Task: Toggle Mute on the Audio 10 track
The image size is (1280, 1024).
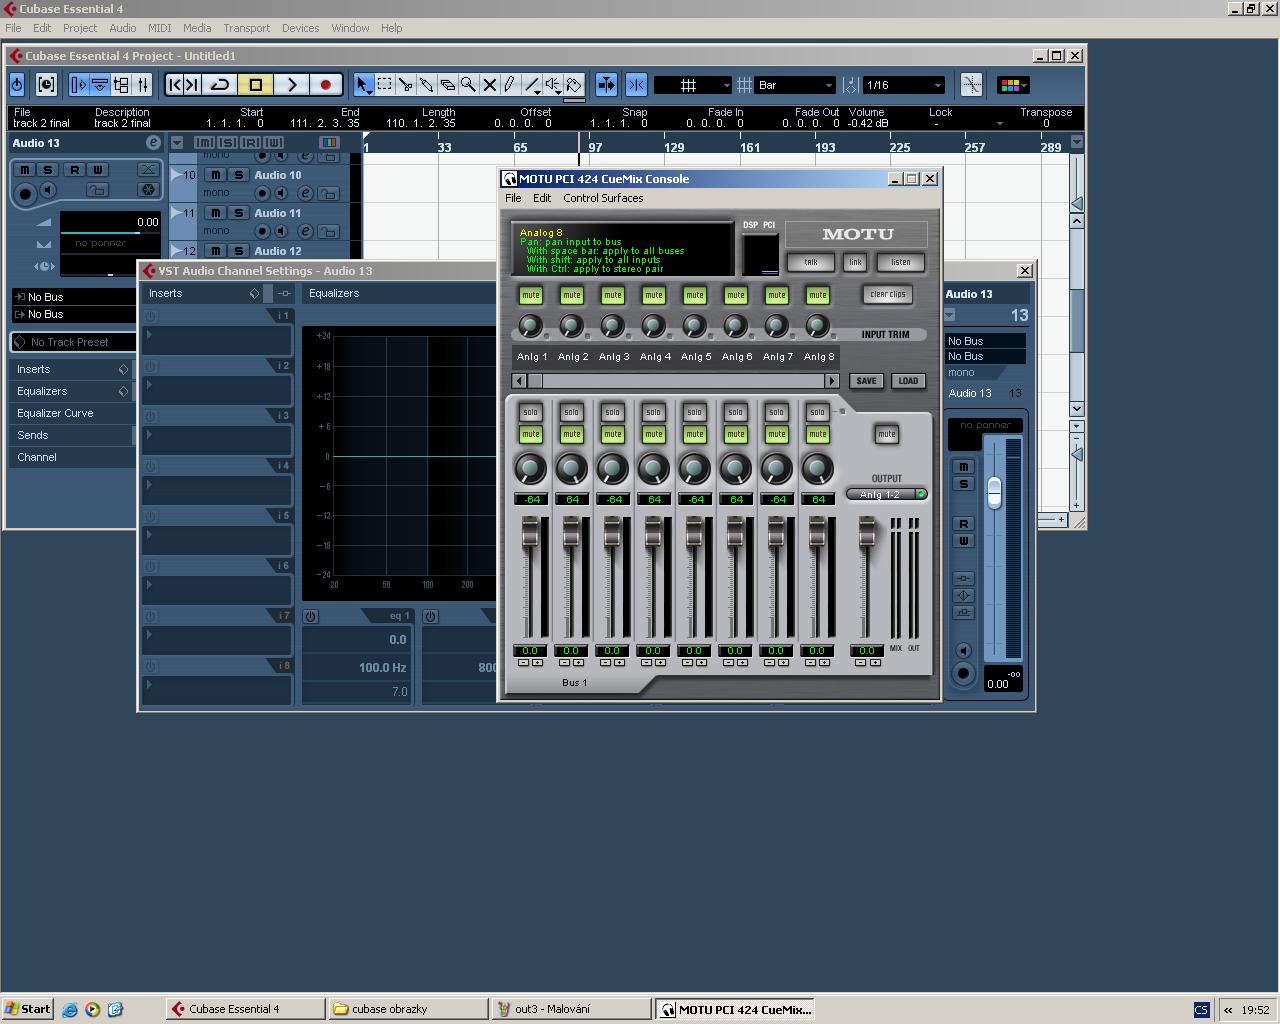Action: (215, 175)
